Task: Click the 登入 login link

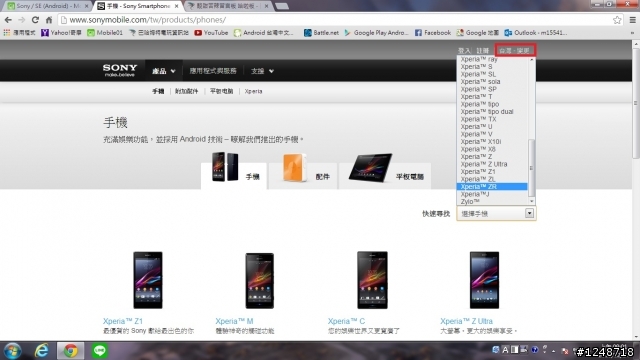Action: [464, 51]
